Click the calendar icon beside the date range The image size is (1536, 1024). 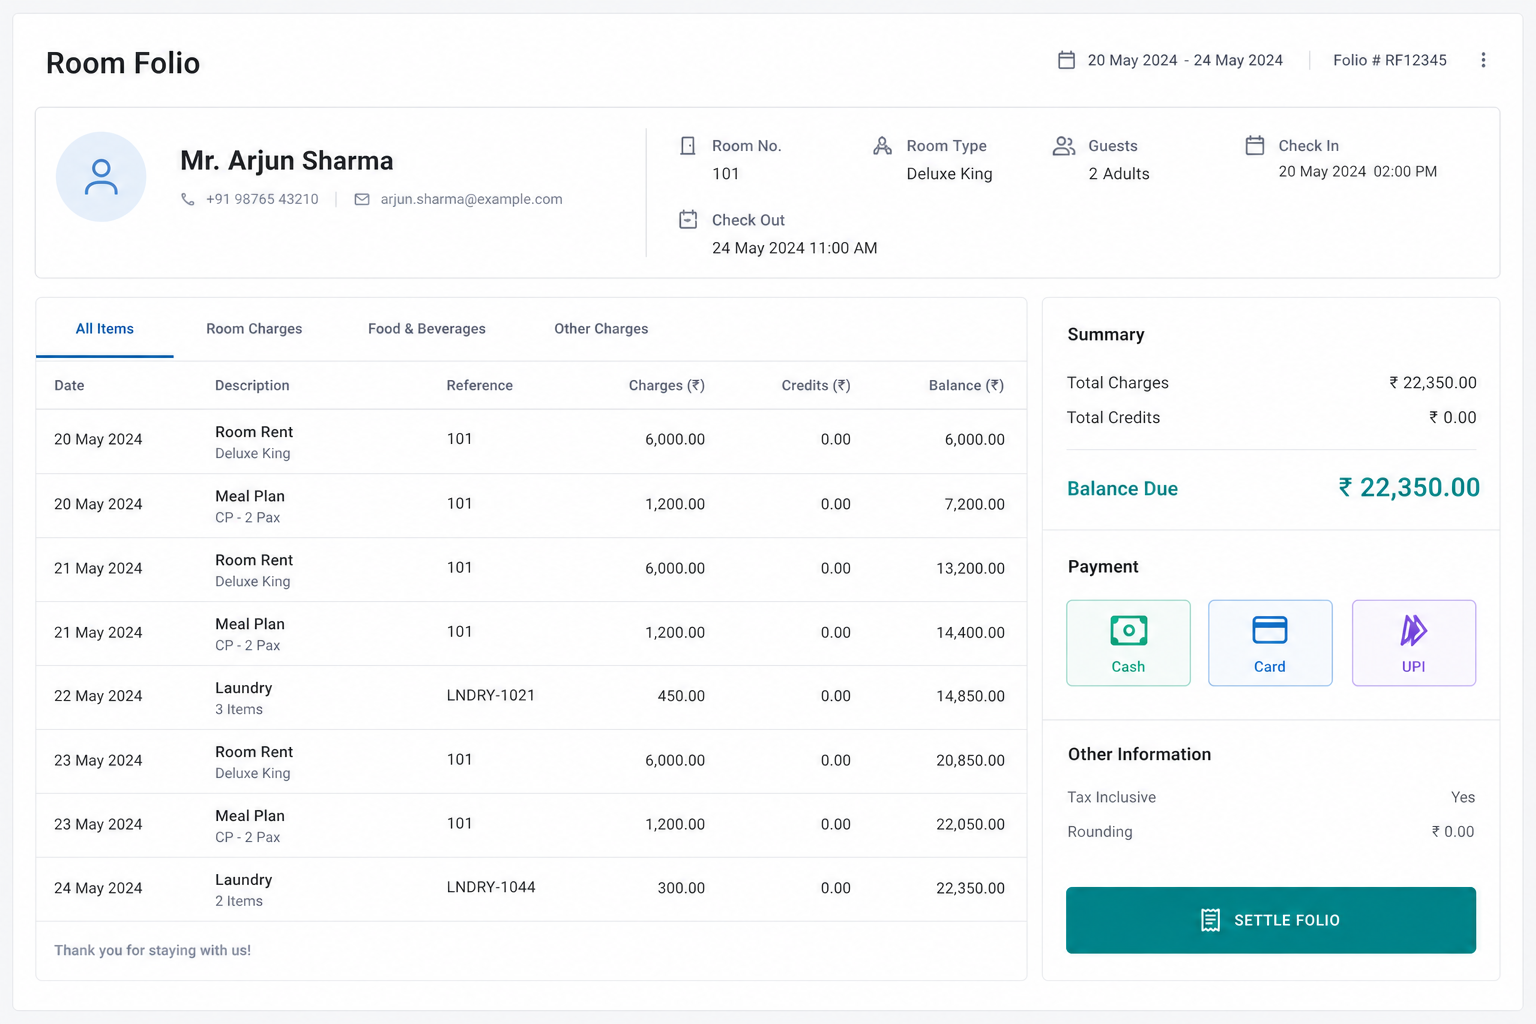click(1066, 60)
